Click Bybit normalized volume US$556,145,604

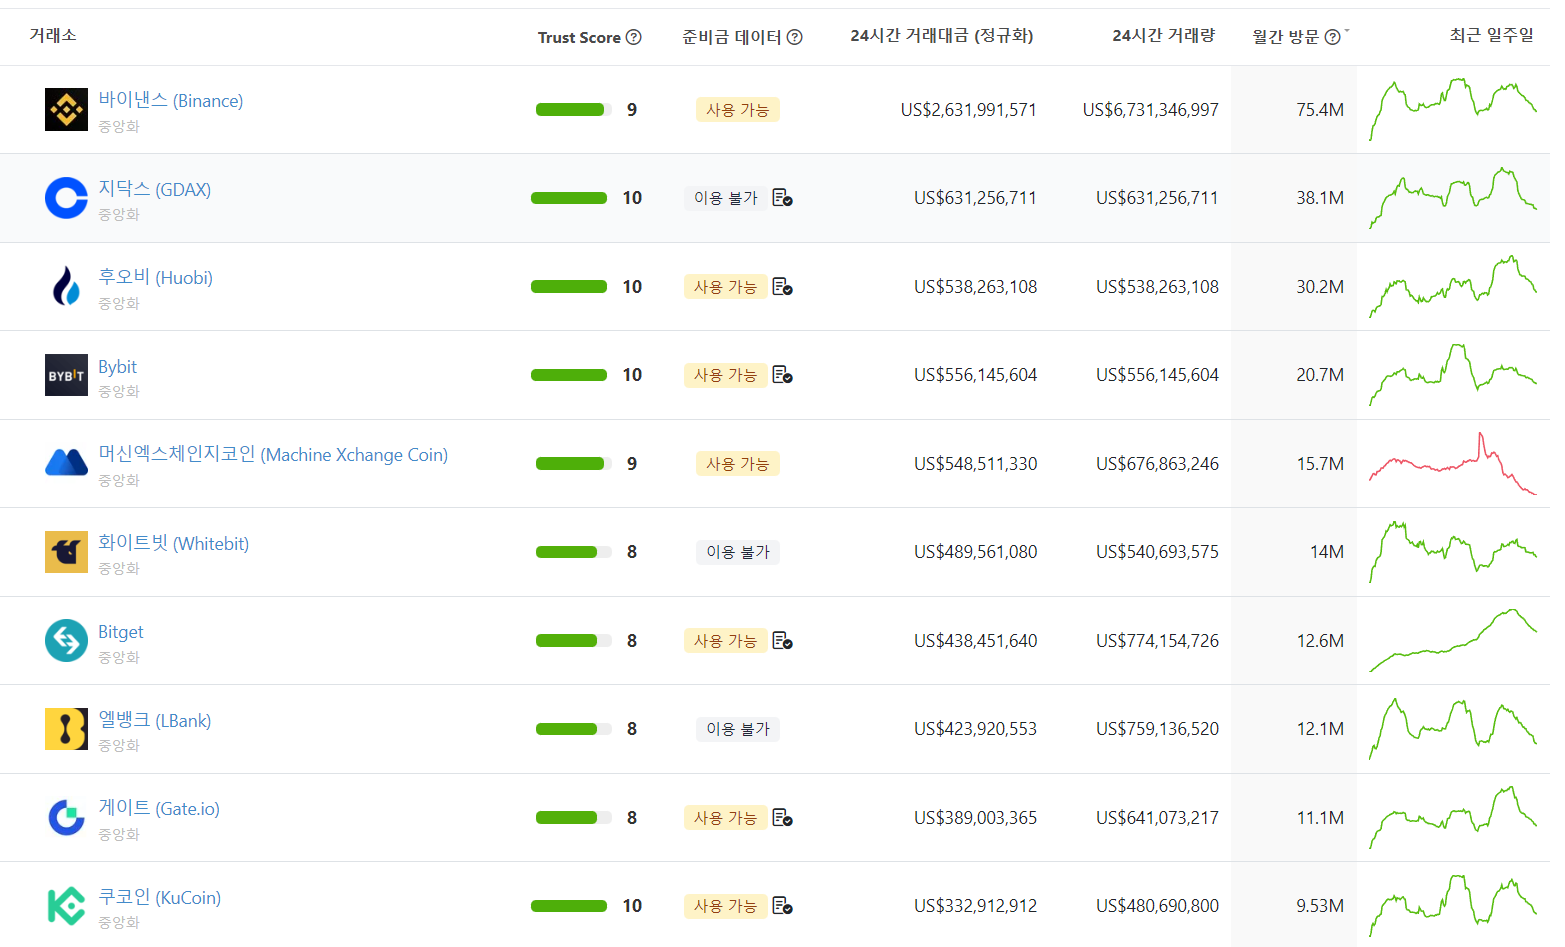point(976,375)
